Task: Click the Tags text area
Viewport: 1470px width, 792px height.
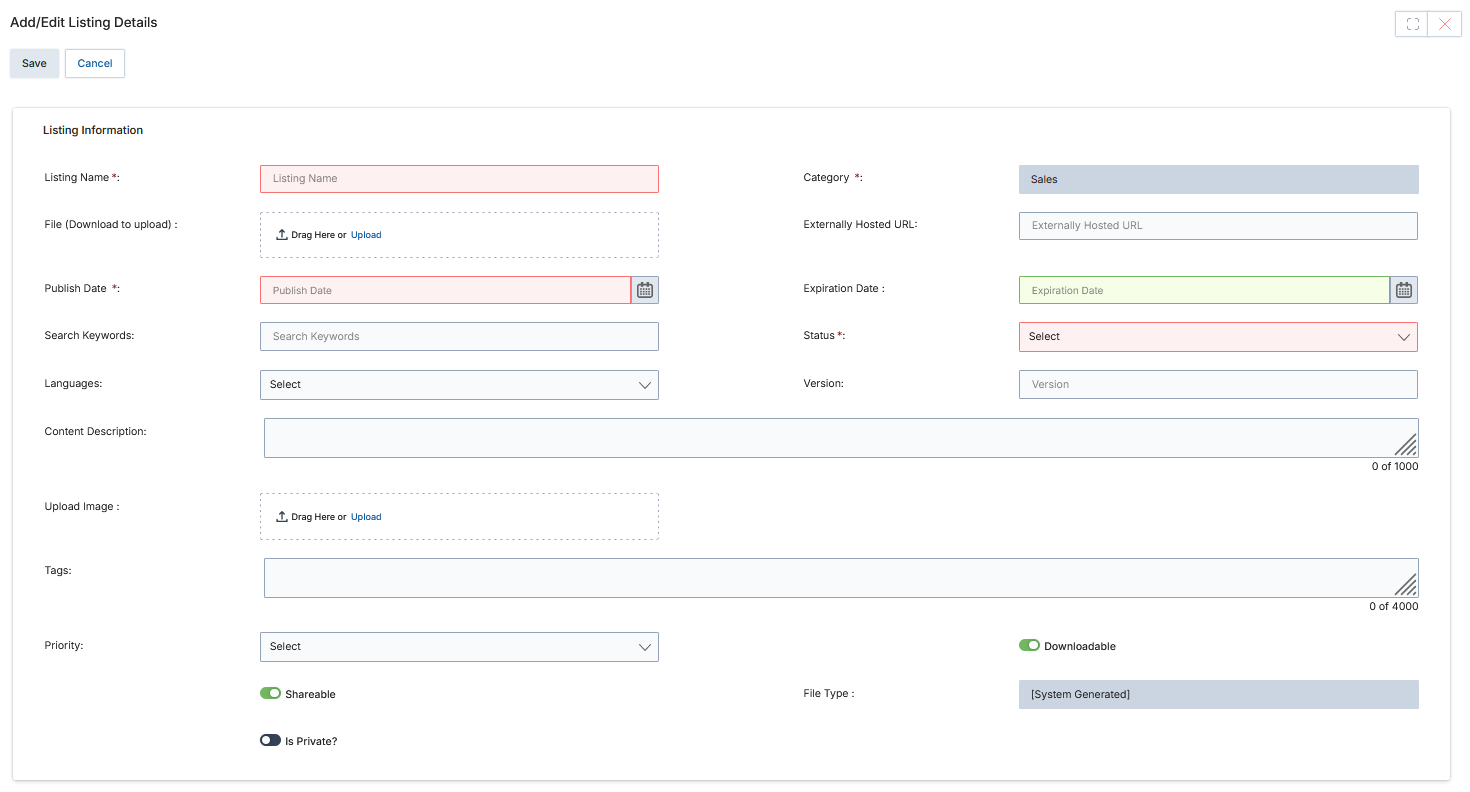Action: click(841, 578)
